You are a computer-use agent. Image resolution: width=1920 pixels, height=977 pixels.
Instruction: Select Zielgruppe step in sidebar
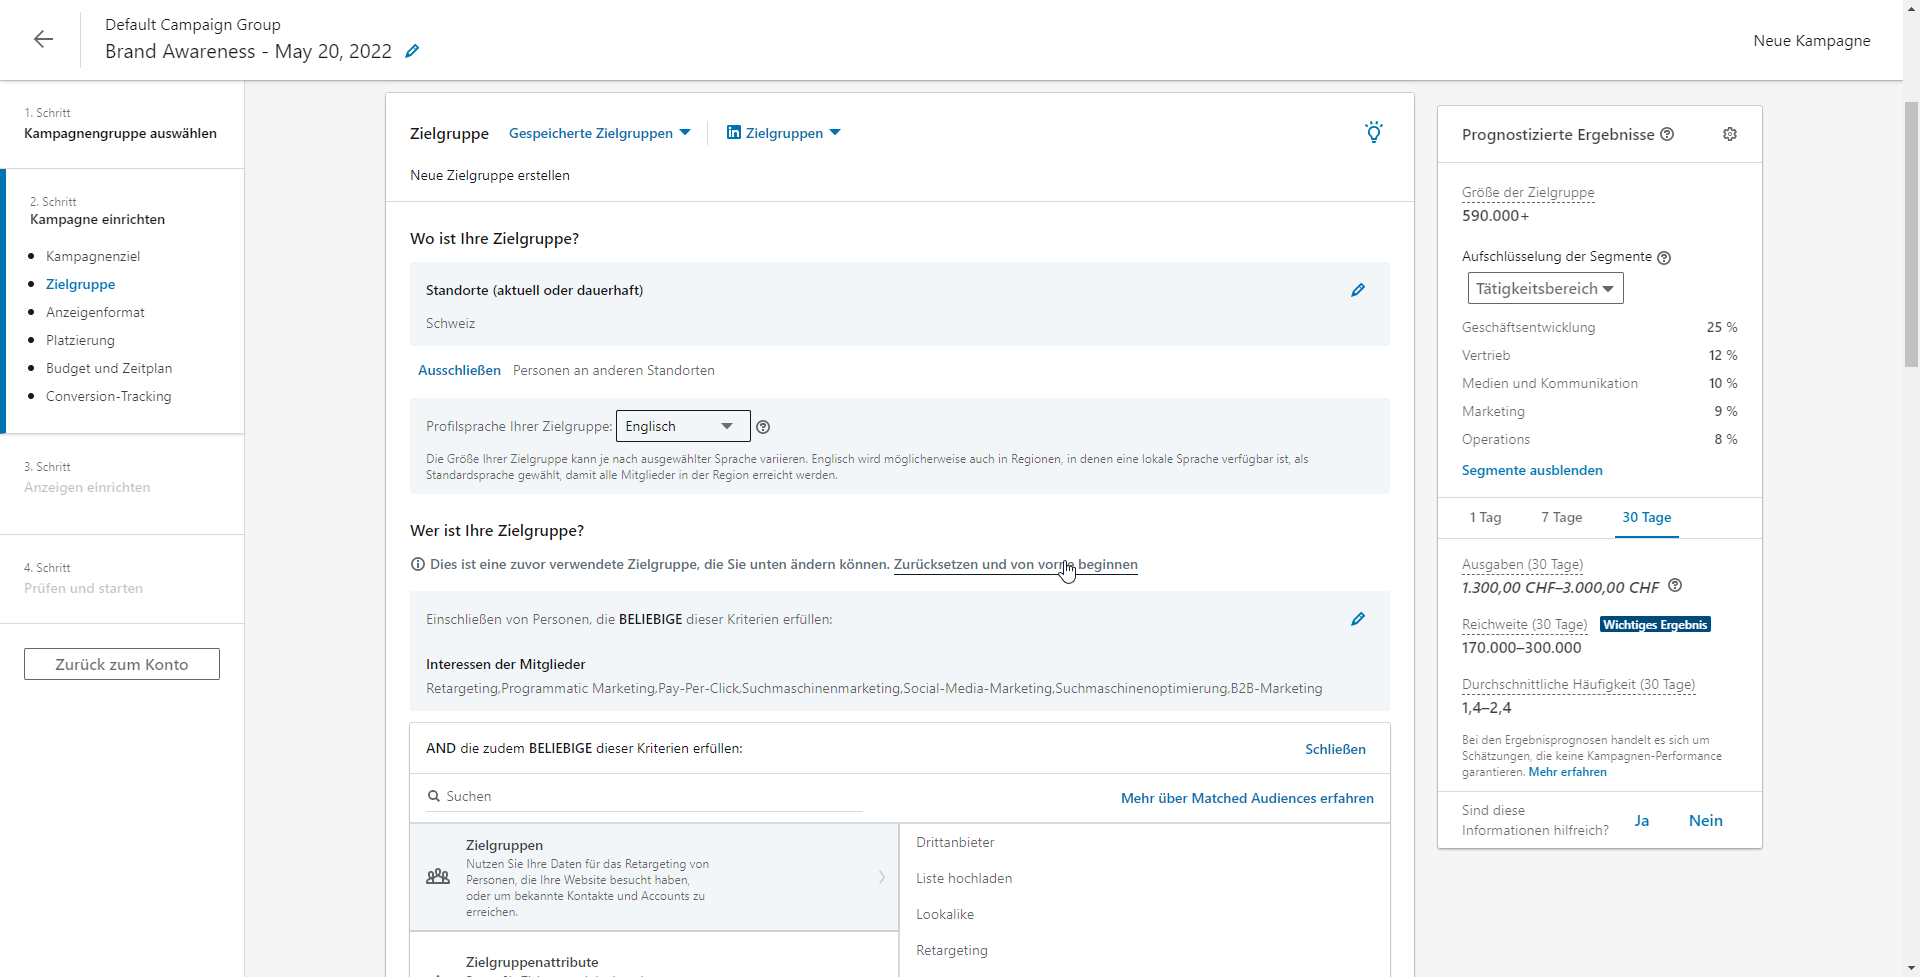pyautogui.click(x=80, y=284)
